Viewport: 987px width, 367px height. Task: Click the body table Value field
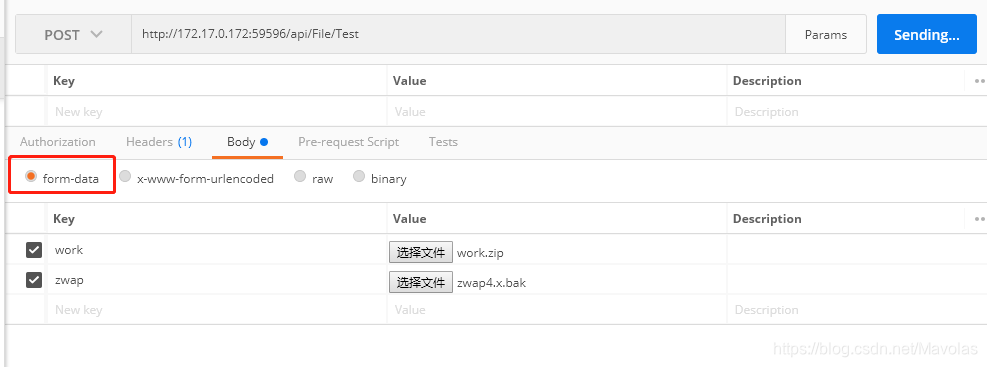pos(556,310)
